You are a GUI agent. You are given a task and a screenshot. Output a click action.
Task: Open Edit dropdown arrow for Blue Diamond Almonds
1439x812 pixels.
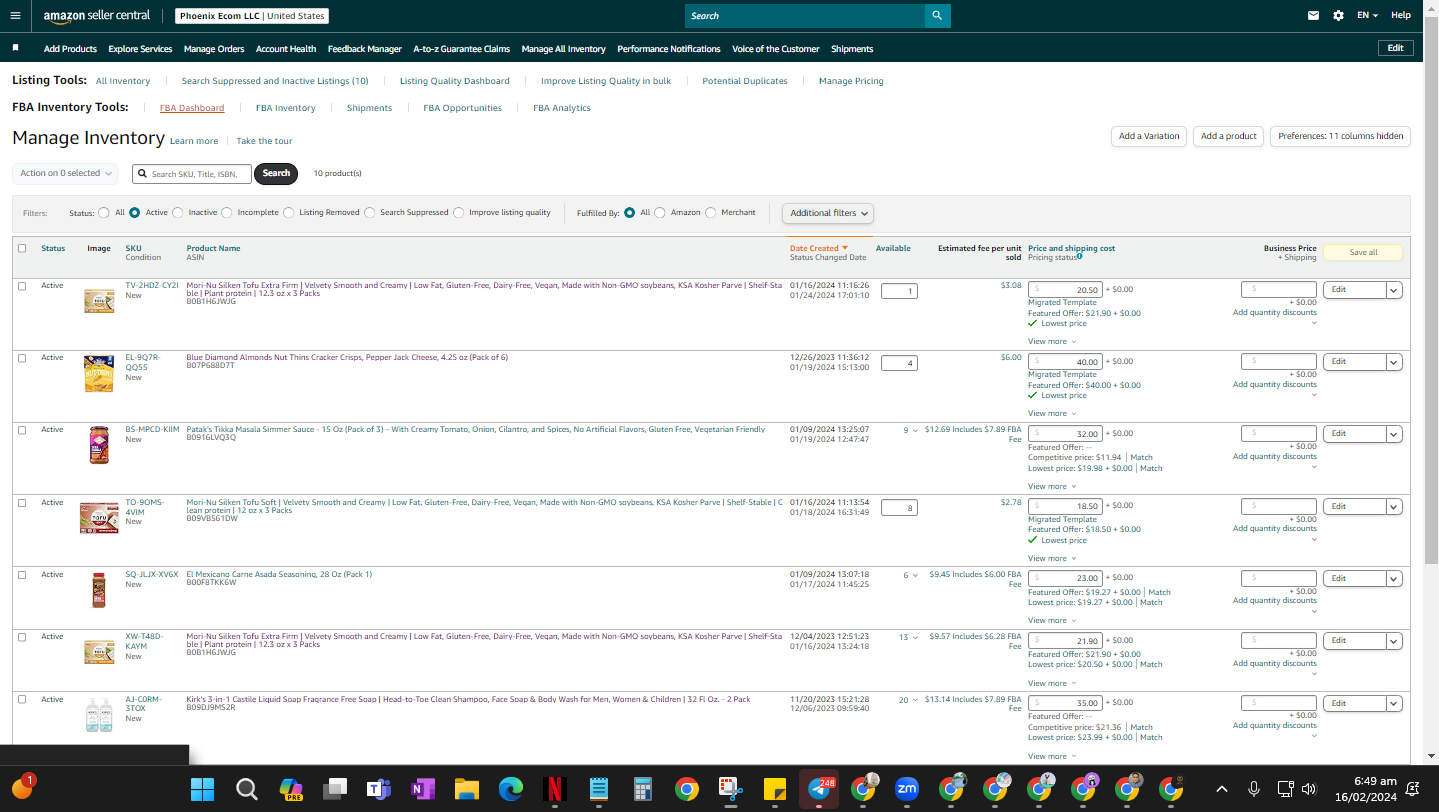[x=1394, y=362]
